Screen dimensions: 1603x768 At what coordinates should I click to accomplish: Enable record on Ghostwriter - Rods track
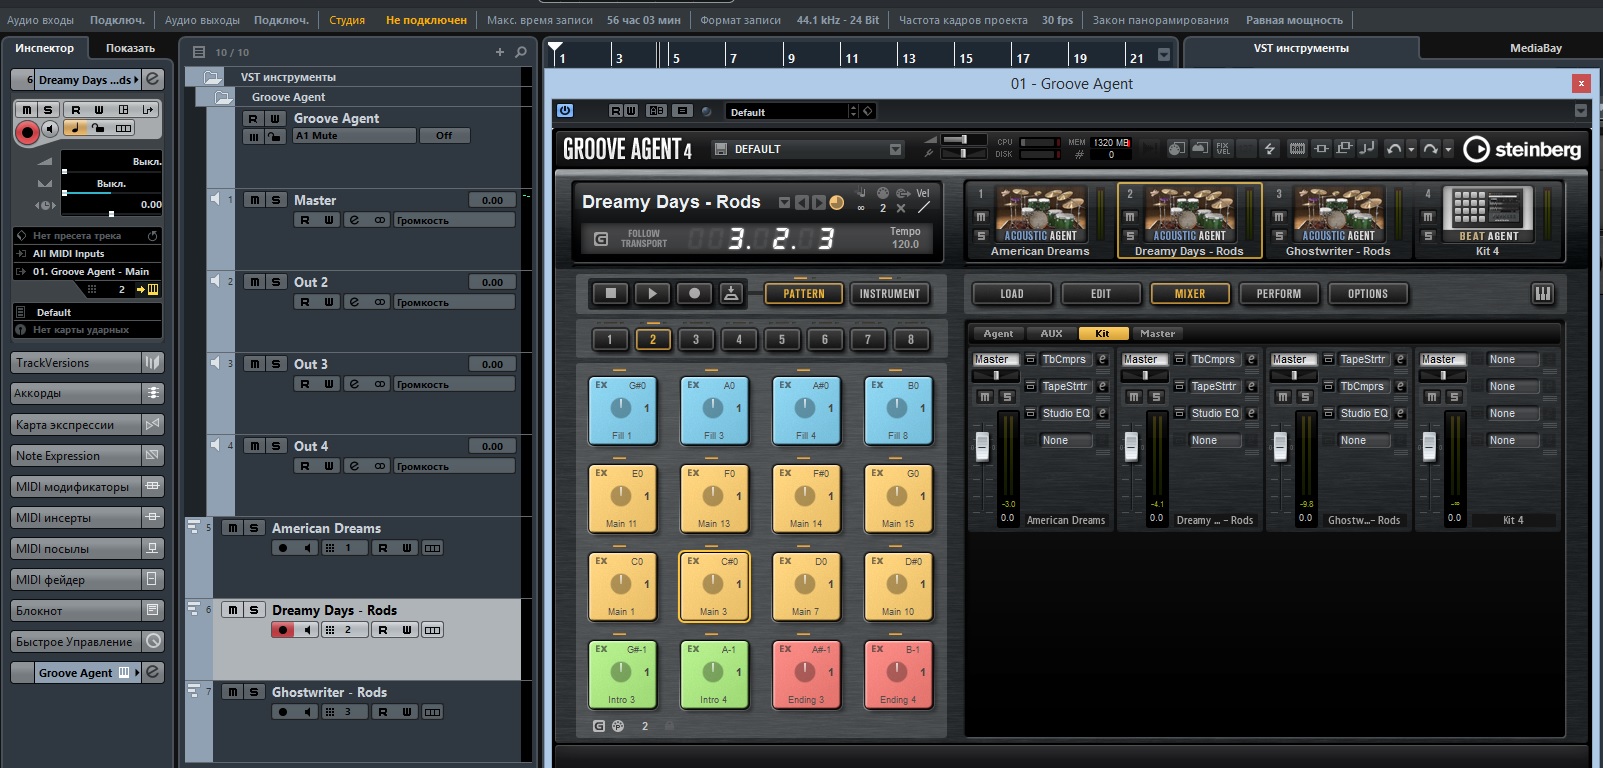(283, 712)
